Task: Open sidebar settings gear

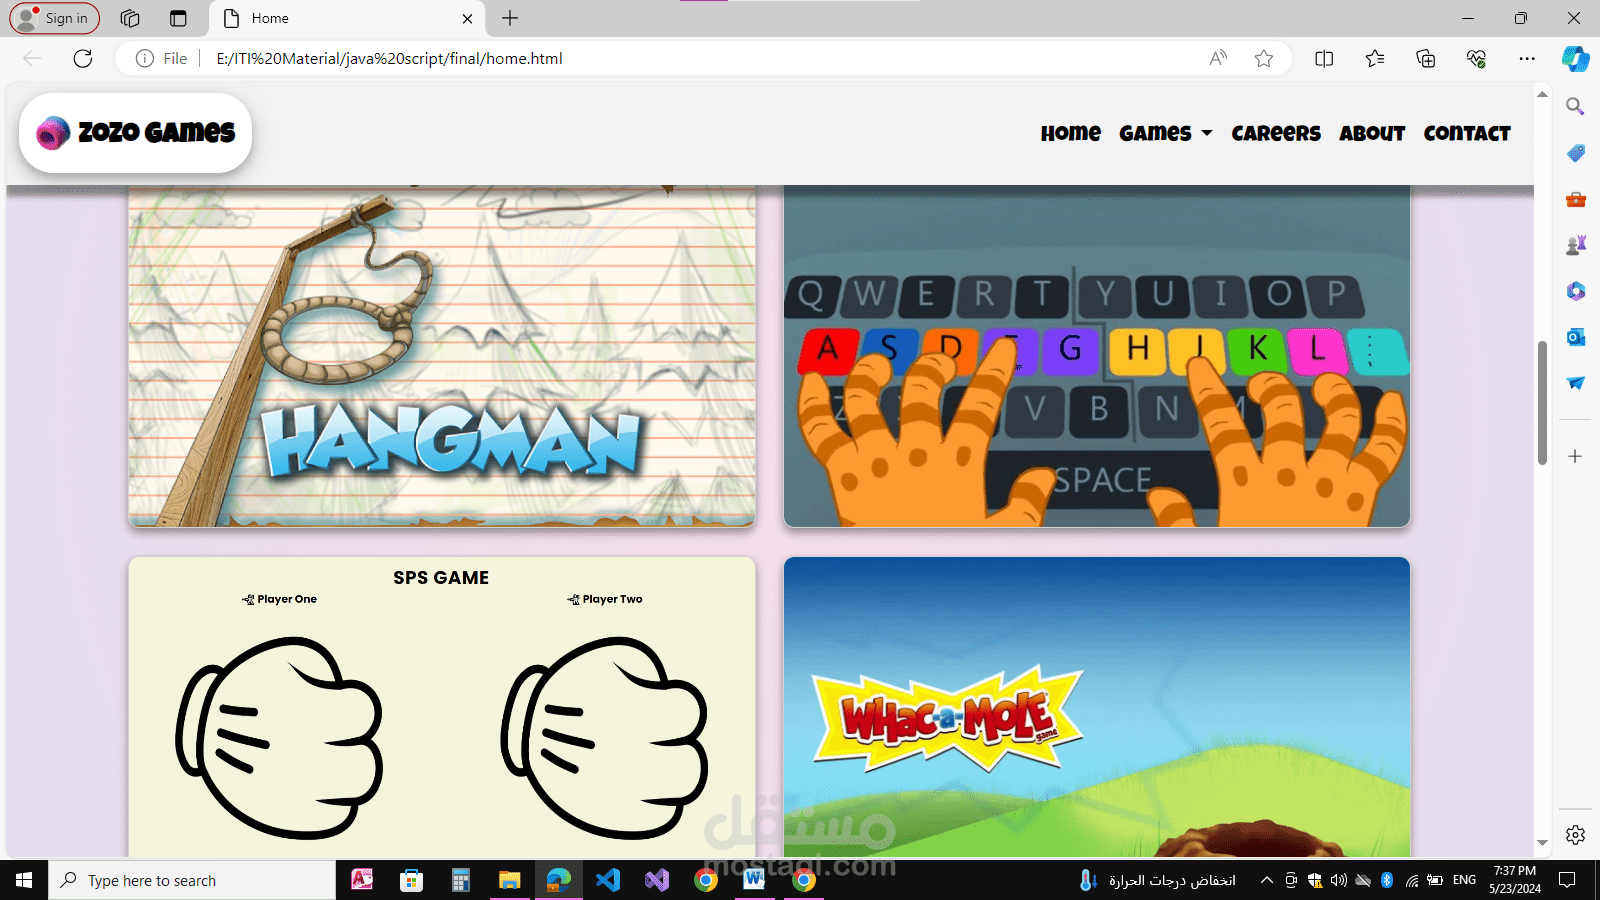Action: (1575, 834)
